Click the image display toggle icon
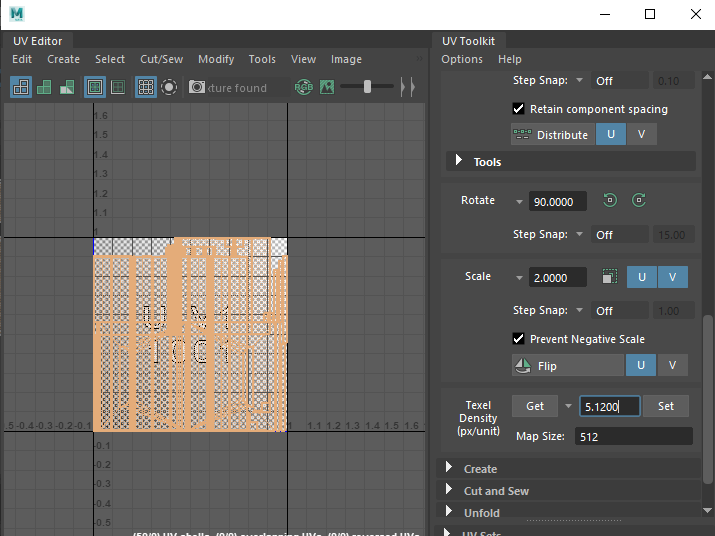 [x=326, y=87]
